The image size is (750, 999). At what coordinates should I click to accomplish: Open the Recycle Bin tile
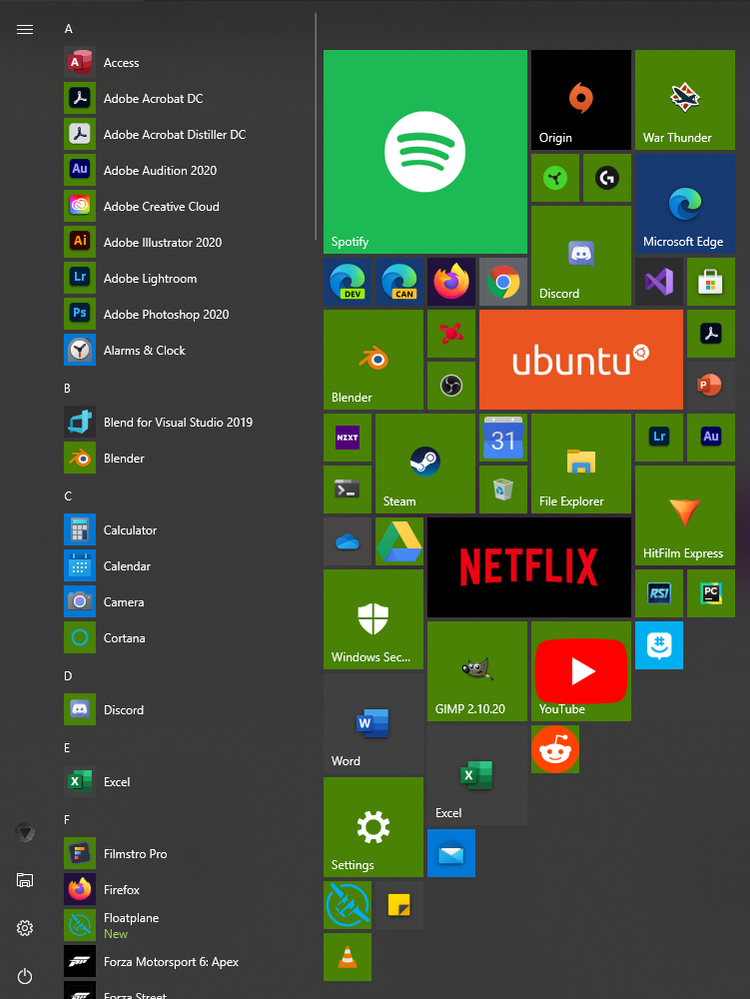(503, 489)
